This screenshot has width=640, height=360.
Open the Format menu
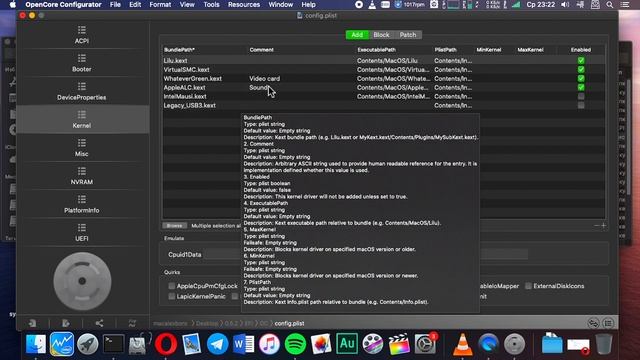point(160,5)
